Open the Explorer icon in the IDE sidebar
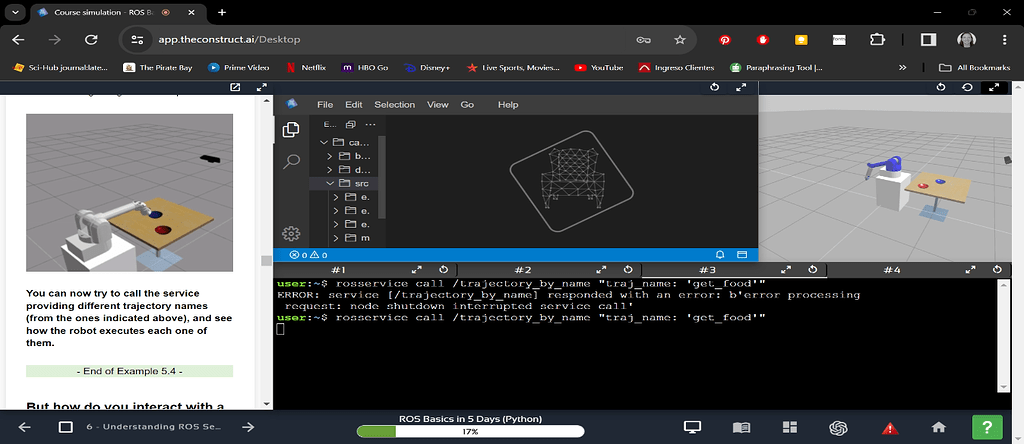Screen dimensions: 1024x444 click(291, 130)
